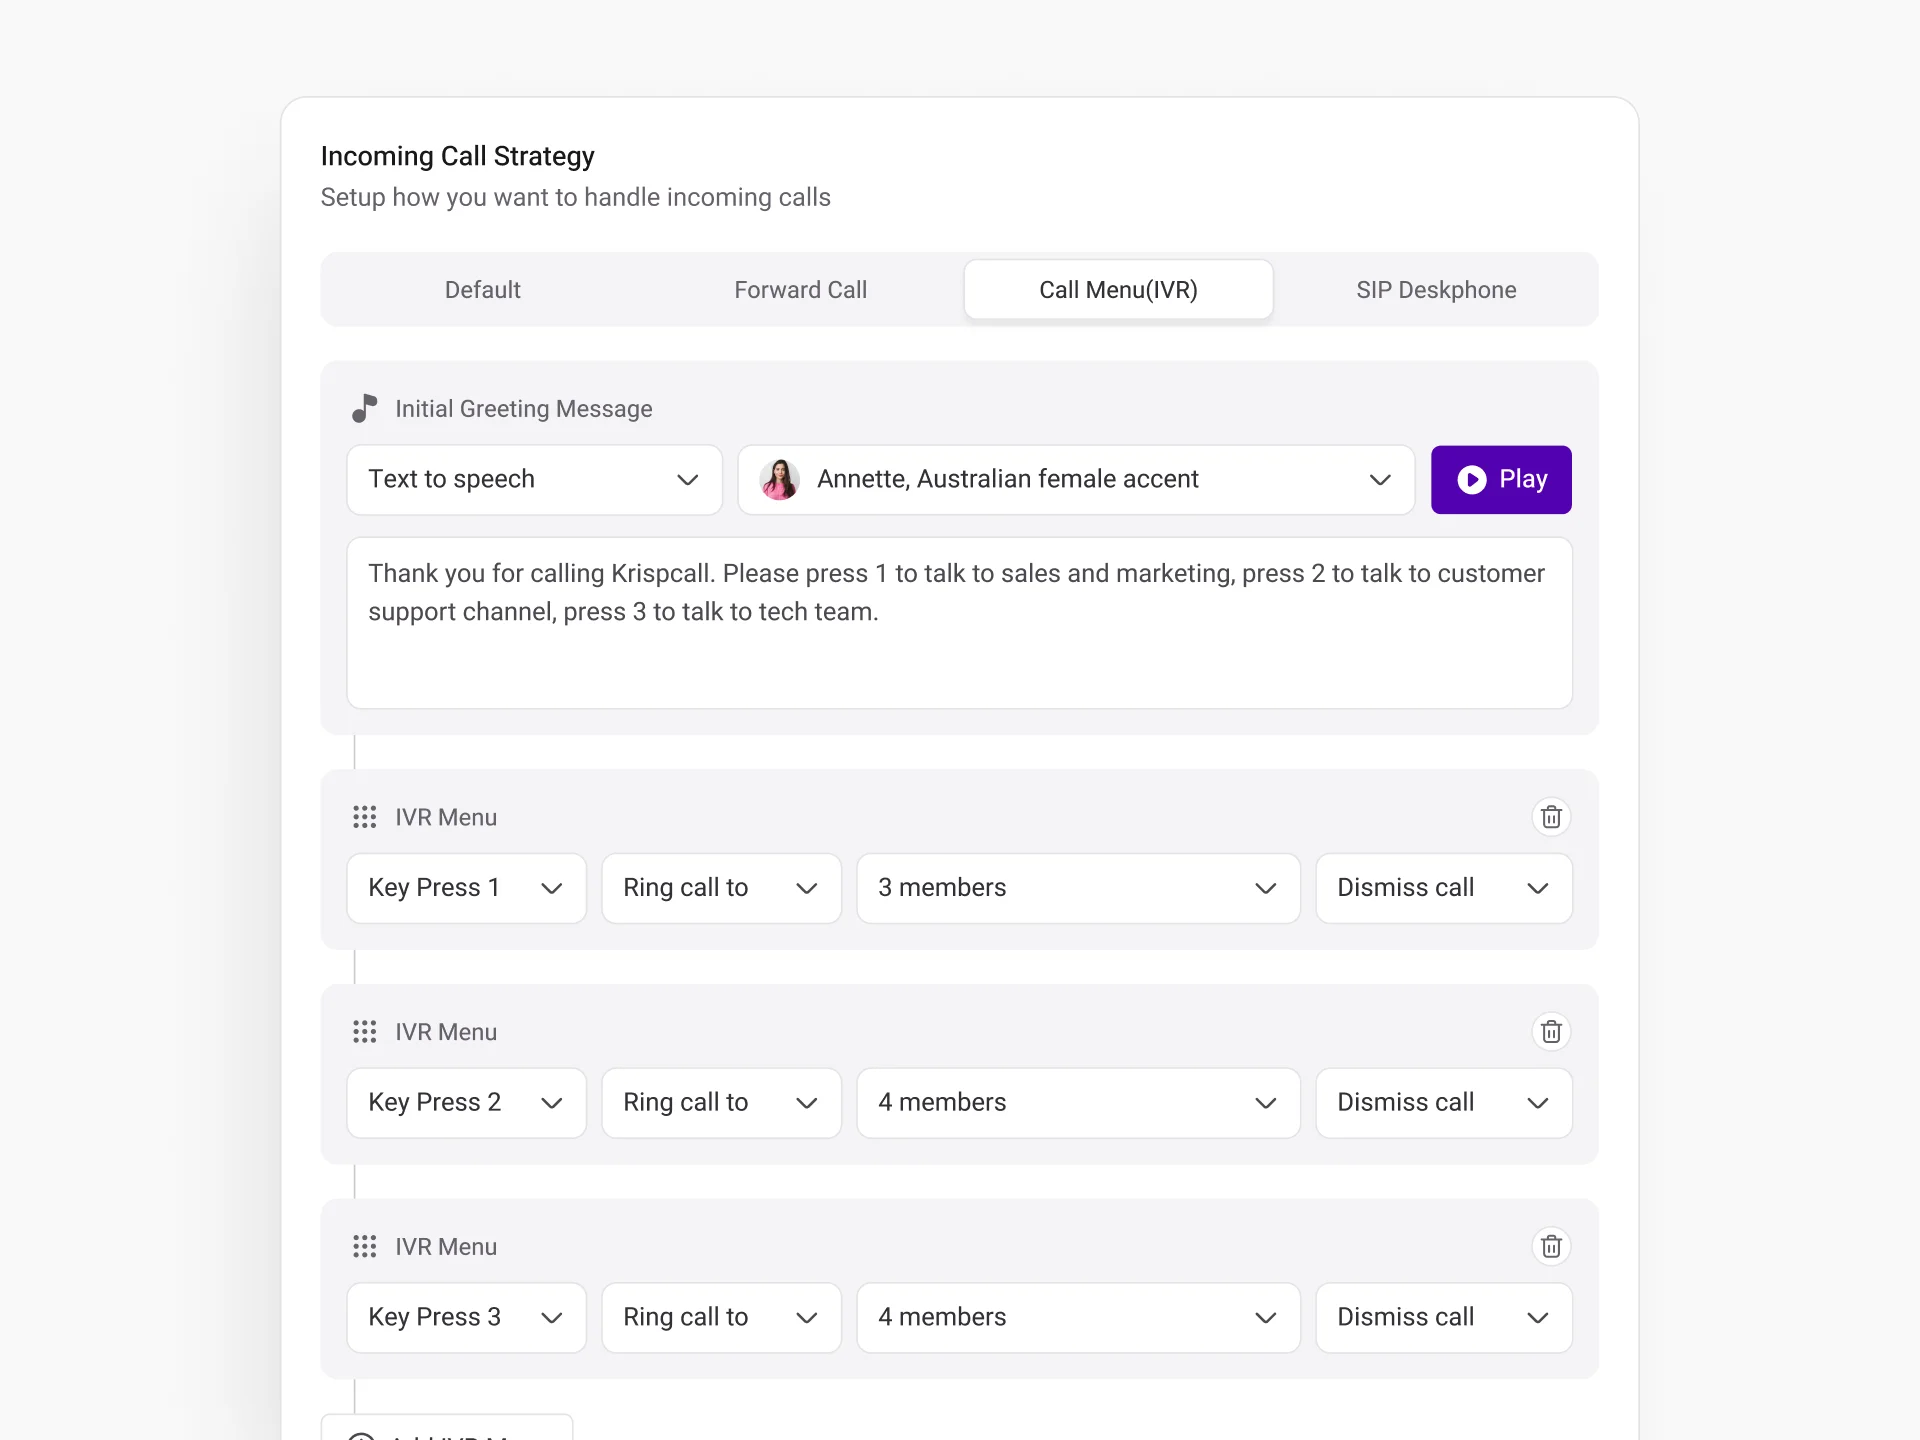Expand 4 members dropdown for Key Press 2

pos(1078,1103)
